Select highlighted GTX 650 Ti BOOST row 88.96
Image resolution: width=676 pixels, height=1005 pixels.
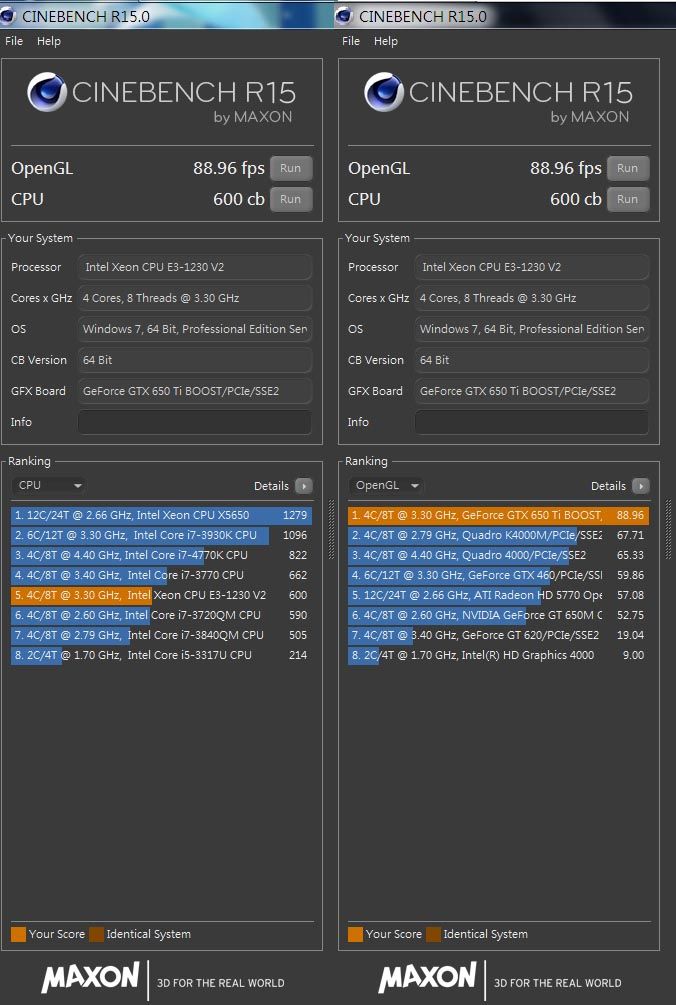tap(499, 515)
